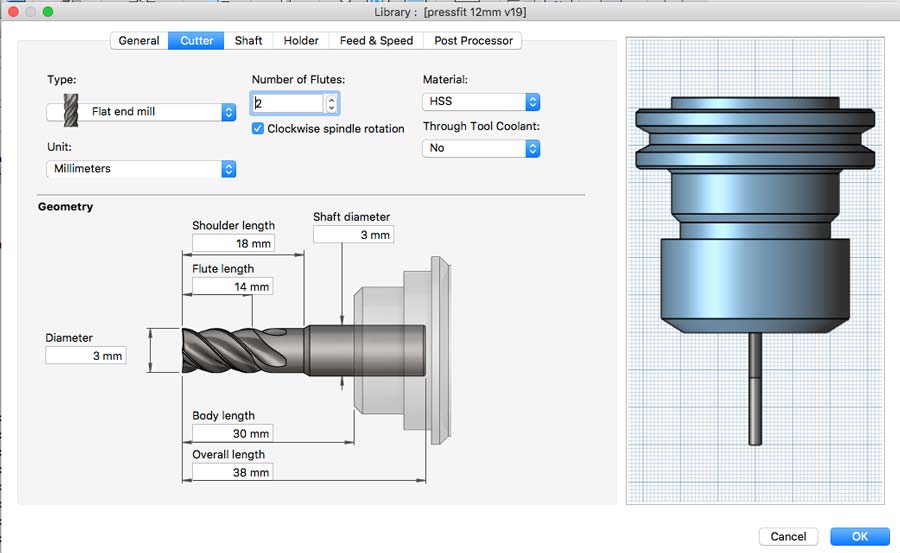
Task: Click the Shaft diameter field
Action: pos(353,234)
